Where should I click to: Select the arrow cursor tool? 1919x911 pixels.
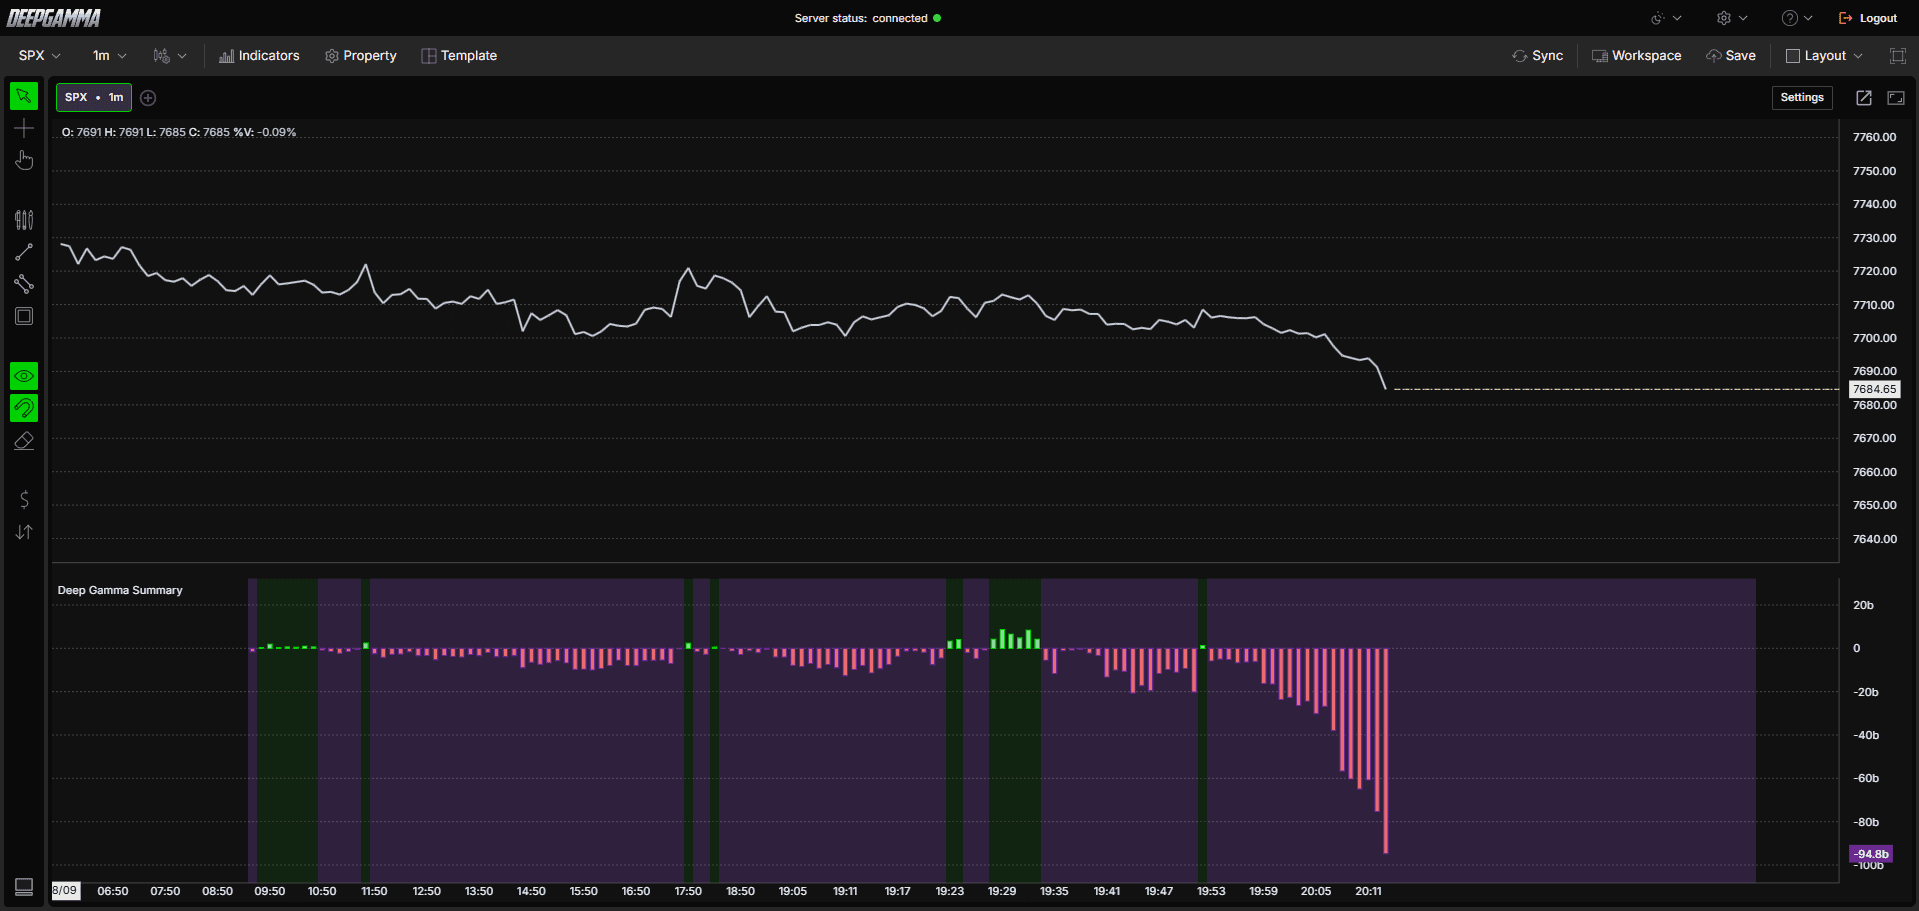(24, 96)
